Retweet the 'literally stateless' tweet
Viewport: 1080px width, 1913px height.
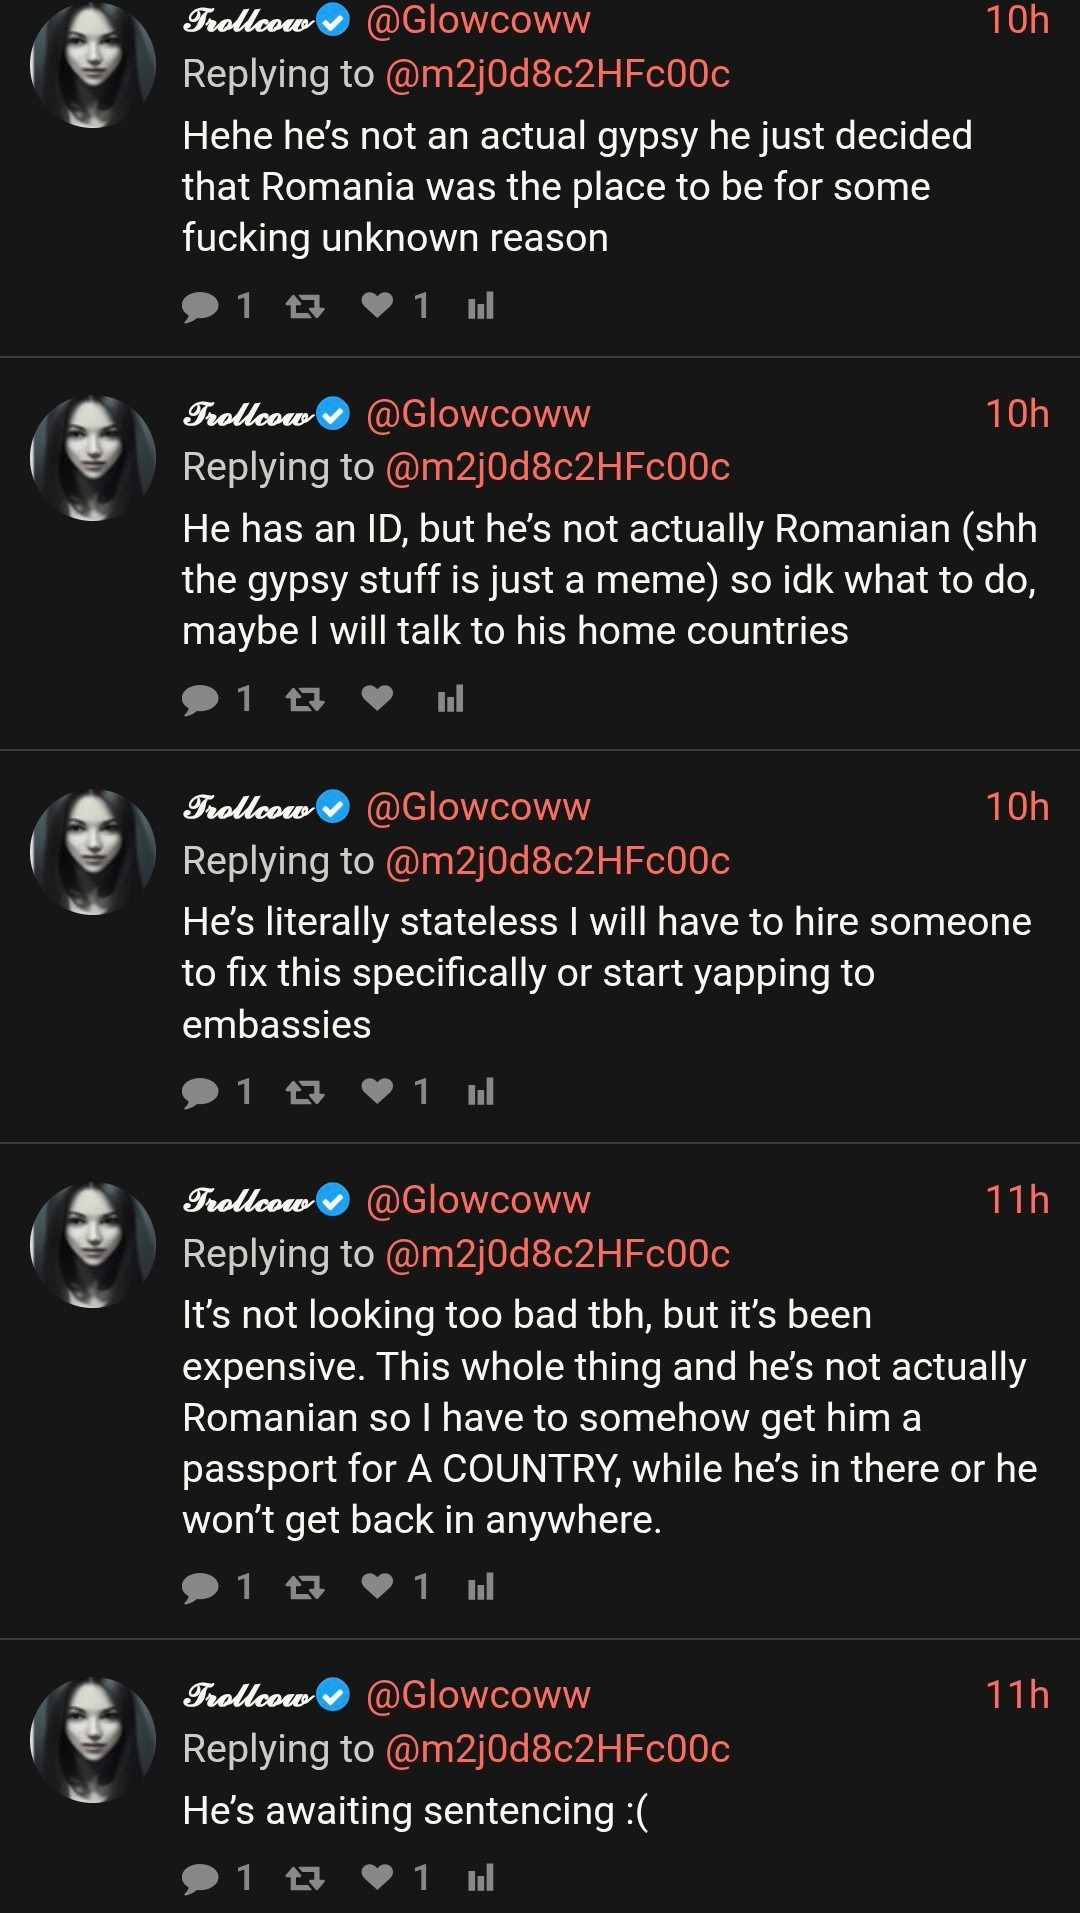point(304,1092)
